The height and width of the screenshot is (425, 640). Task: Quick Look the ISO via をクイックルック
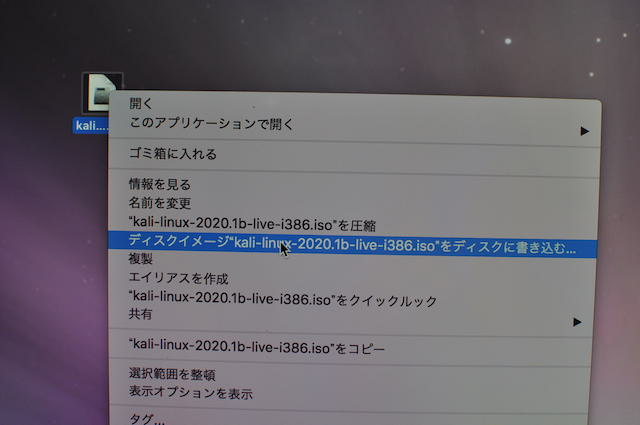point(351,300)
